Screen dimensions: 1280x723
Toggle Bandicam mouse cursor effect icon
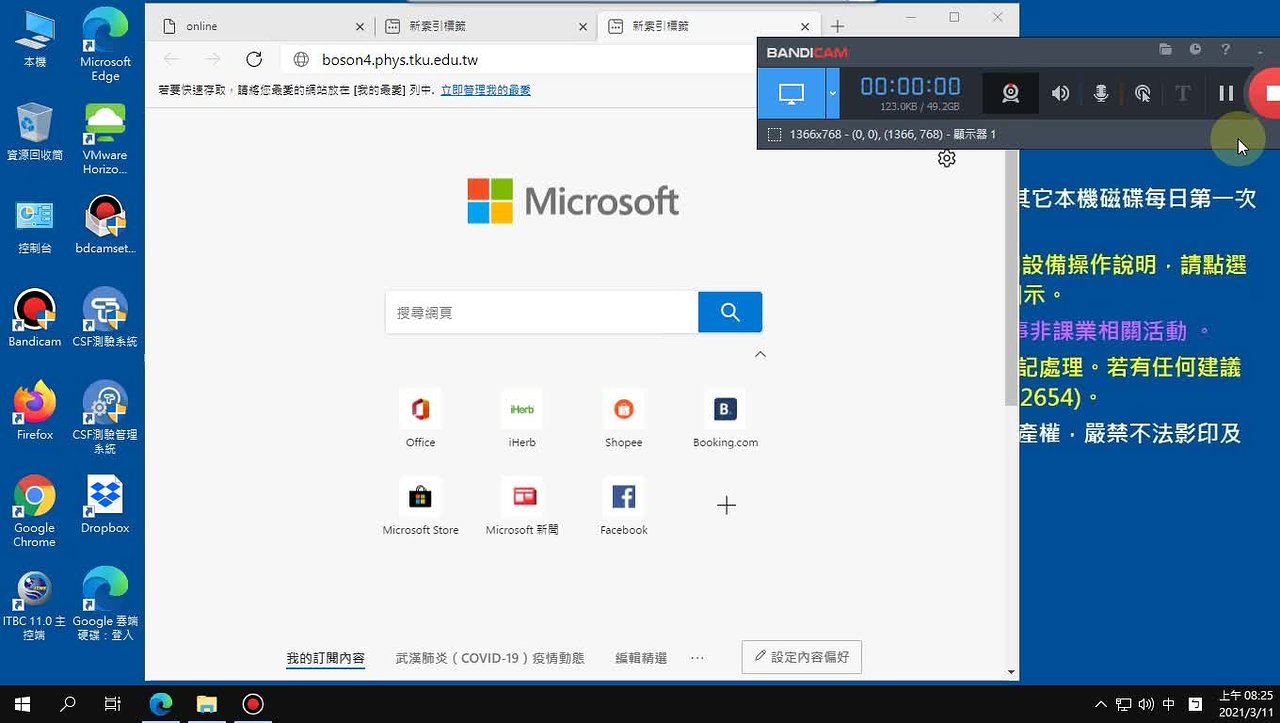click(1142, 93)
